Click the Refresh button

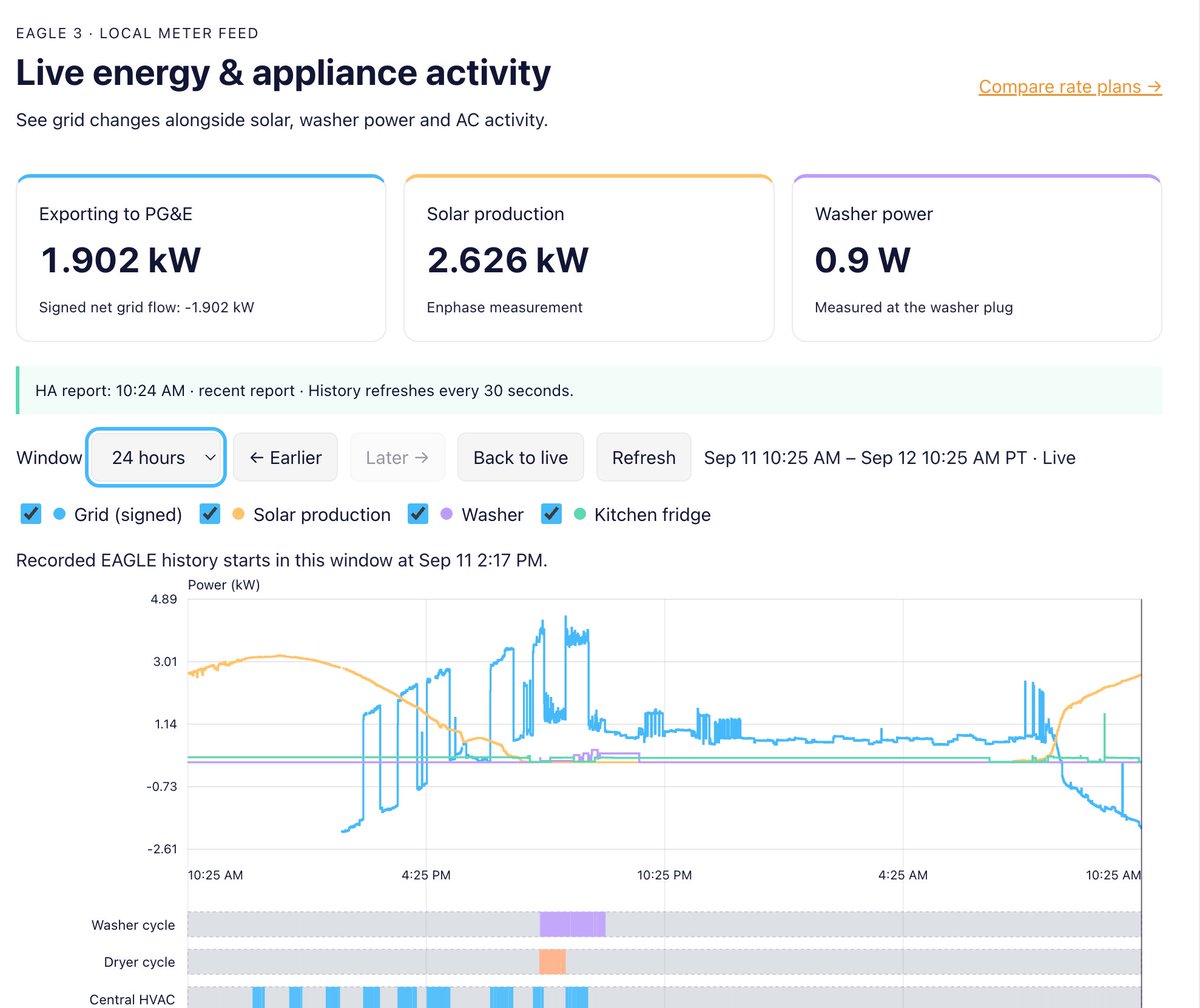(644, 458)
